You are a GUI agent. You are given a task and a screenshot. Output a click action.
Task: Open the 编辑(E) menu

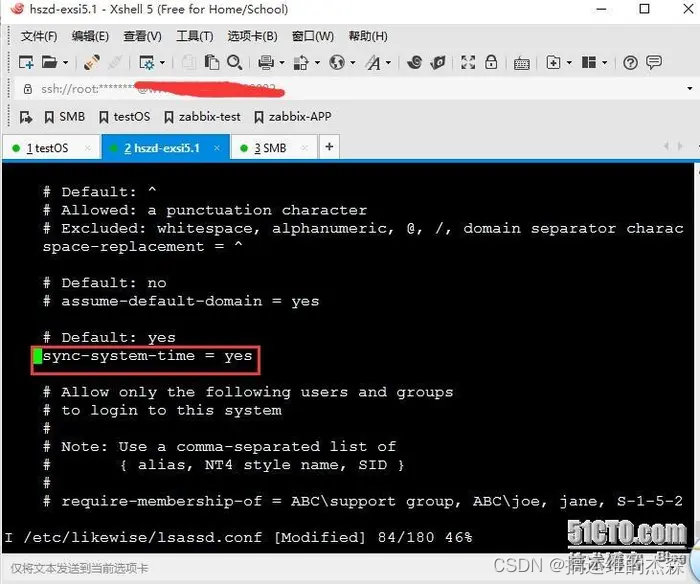pos(90,36)
